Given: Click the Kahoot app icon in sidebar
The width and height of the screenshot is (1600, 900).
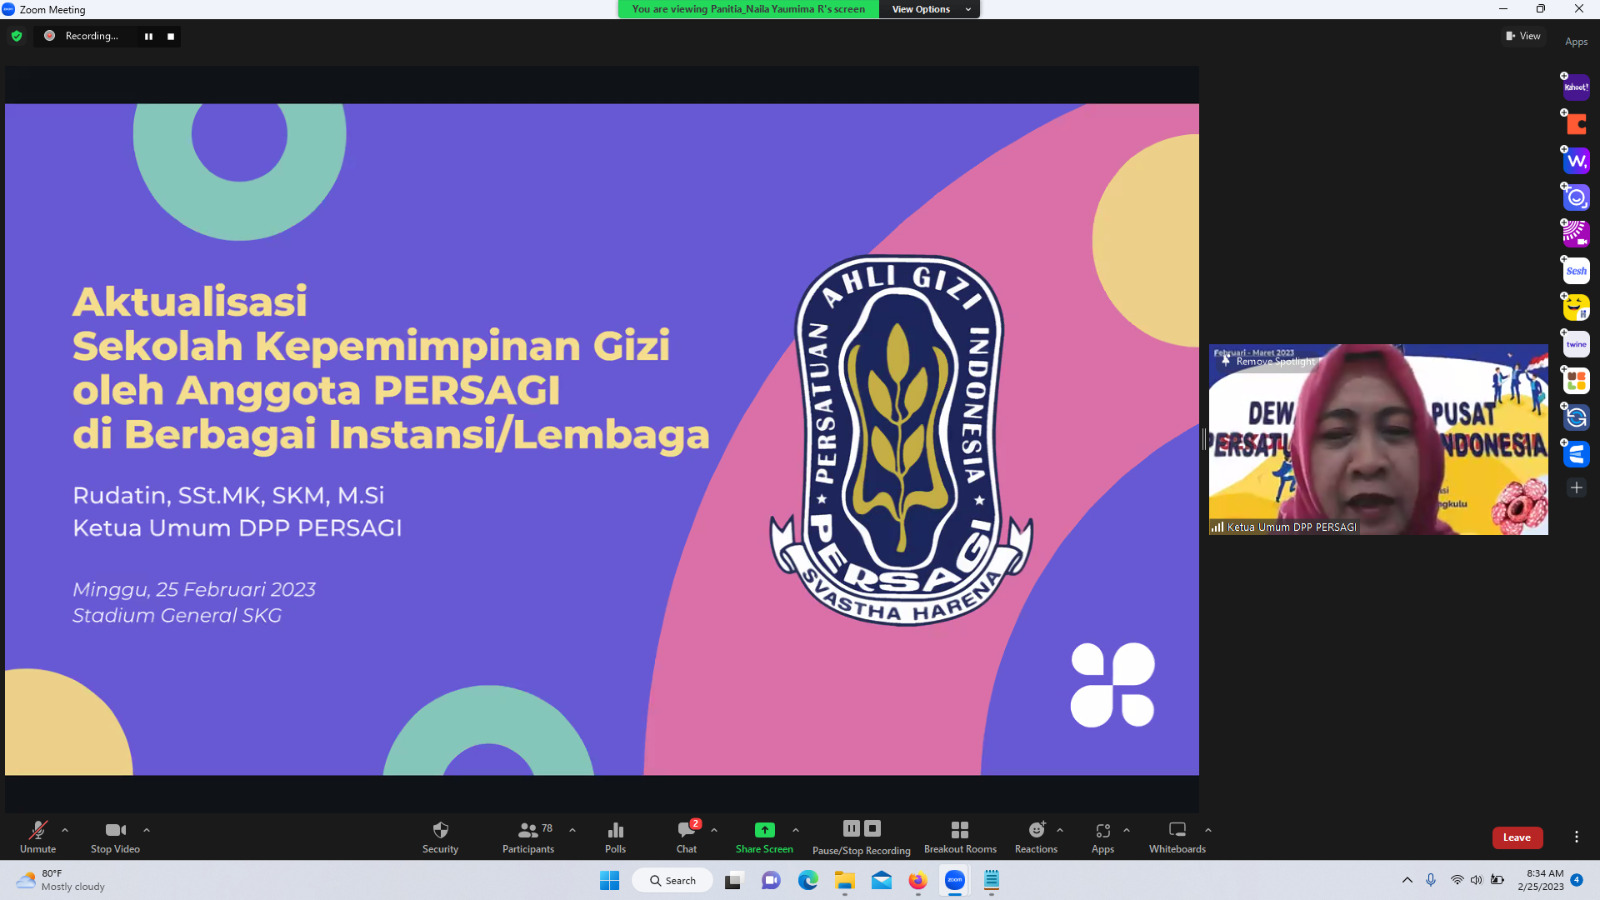Looking at the screenshot, I should [x=1576, y=87].
